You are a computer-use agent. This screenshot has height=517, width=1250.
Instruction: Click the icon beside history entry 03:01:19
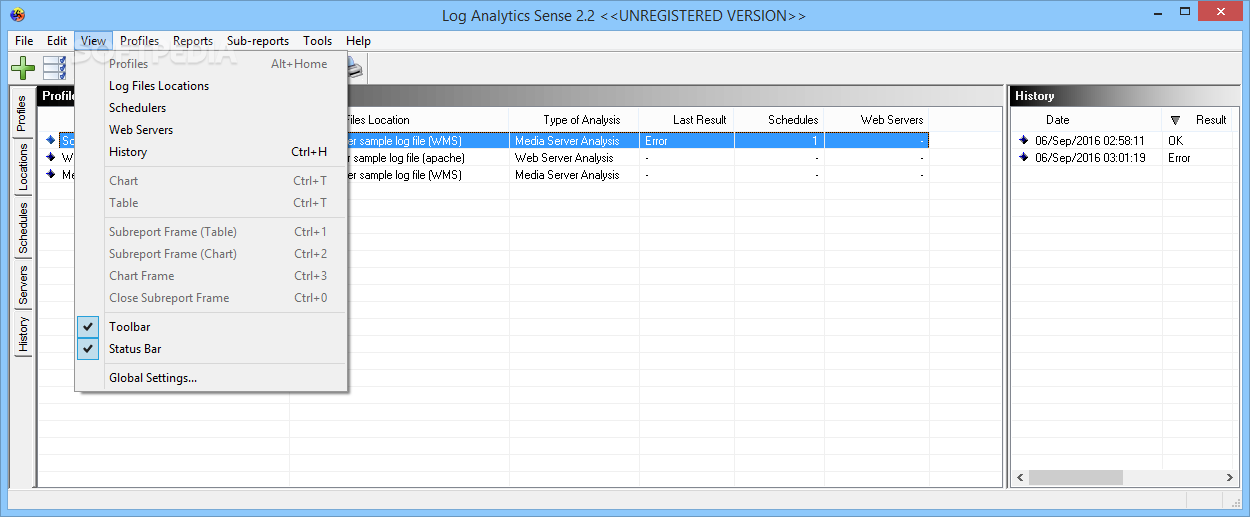coord(1023,158)
